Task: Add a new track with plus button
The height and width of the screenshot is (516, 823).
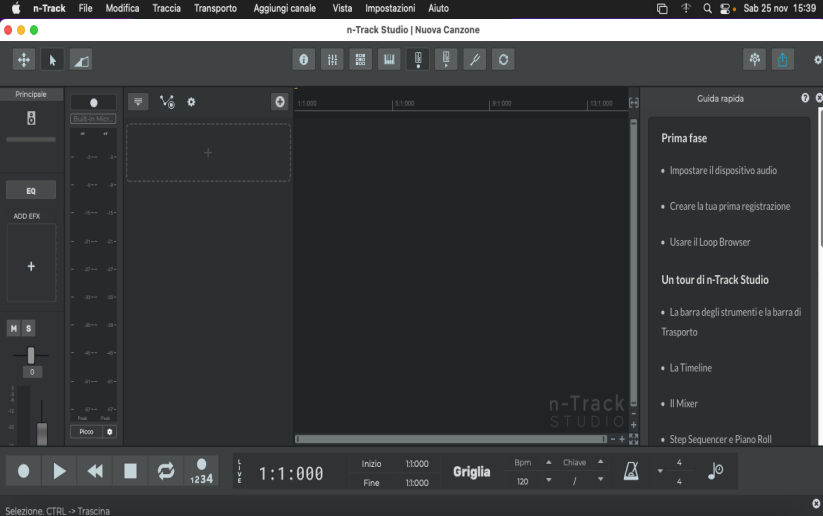Action: [x=280, y=102]
